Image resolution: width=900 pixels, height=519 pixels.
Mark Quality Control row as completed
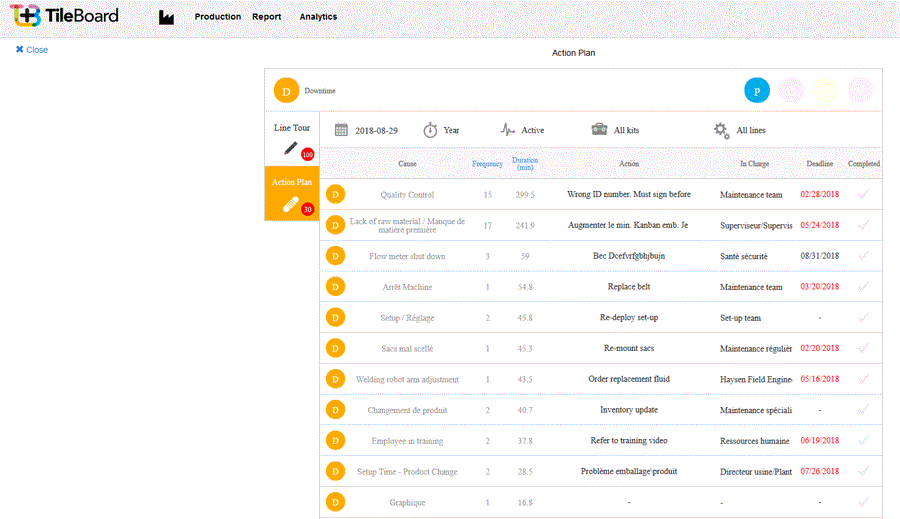click(x=863, y=195)
